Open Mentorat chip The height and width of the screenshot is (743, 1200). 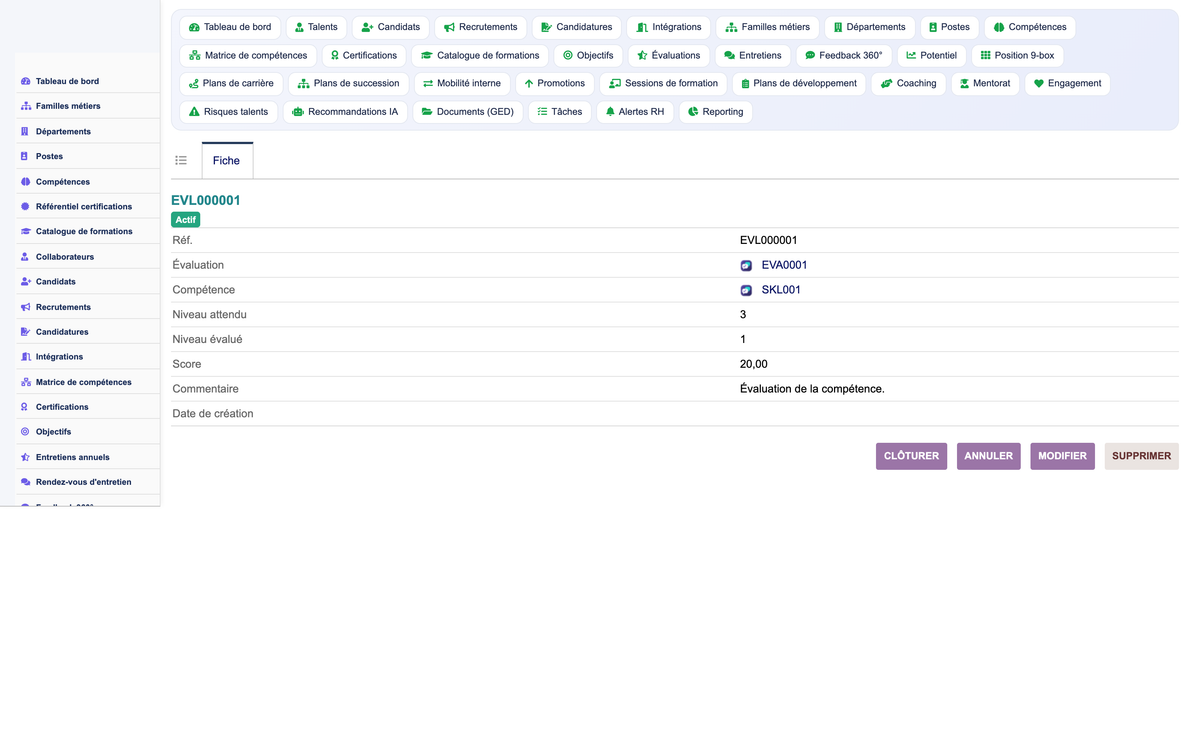point(985,83)
